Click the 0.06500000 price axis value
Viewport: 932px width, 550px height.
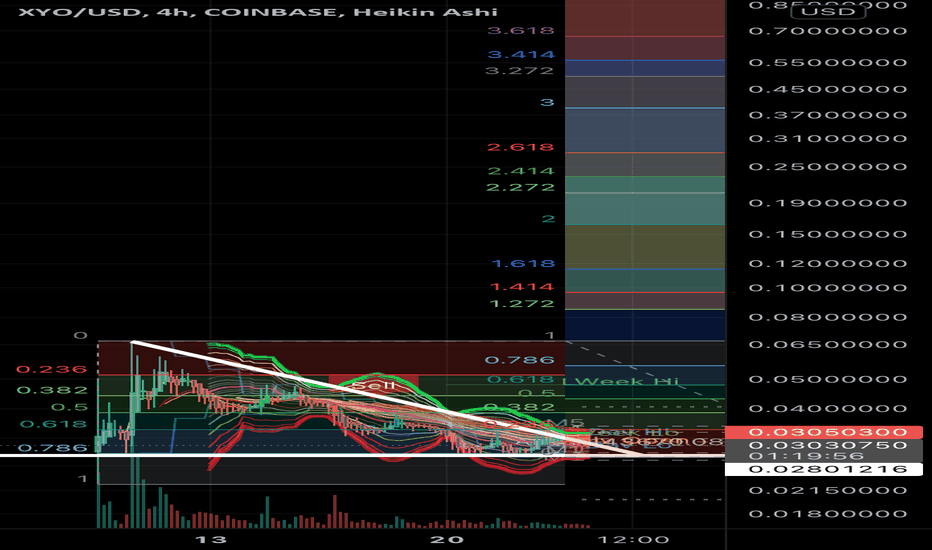tap(828, 344)
